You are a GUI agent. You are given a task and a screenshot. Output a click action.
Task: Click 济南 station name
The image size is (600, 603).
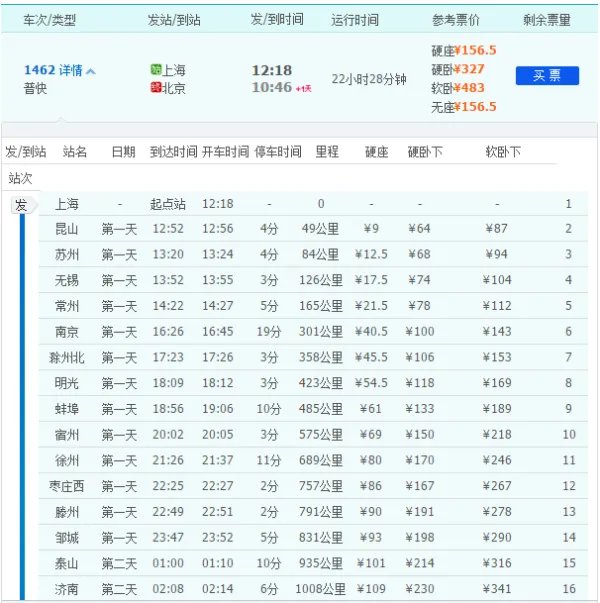[x=67, y=590]
